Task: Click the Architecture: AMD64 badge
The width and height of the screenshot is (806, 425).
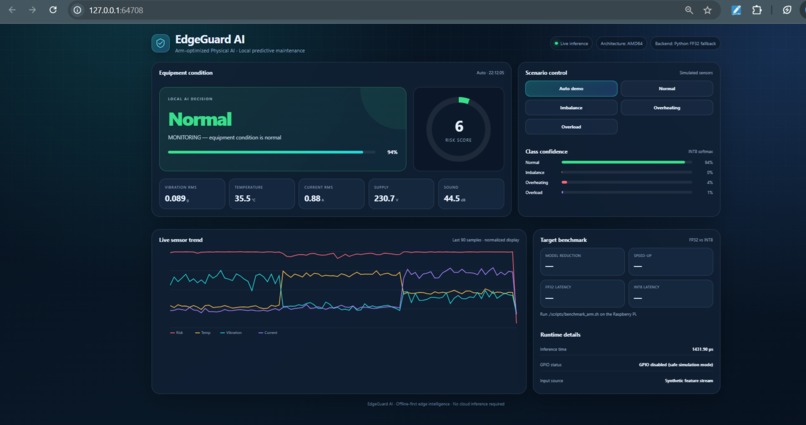Action: [621, 44]
